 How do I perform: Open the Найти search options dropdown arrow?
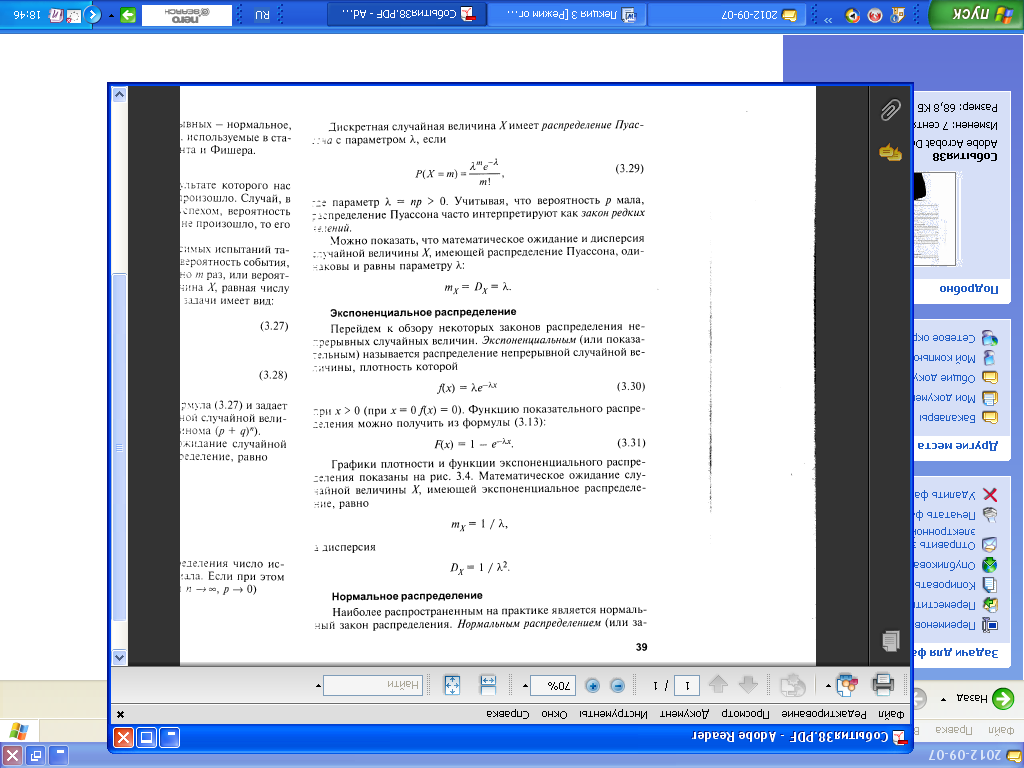pos(318,686)
